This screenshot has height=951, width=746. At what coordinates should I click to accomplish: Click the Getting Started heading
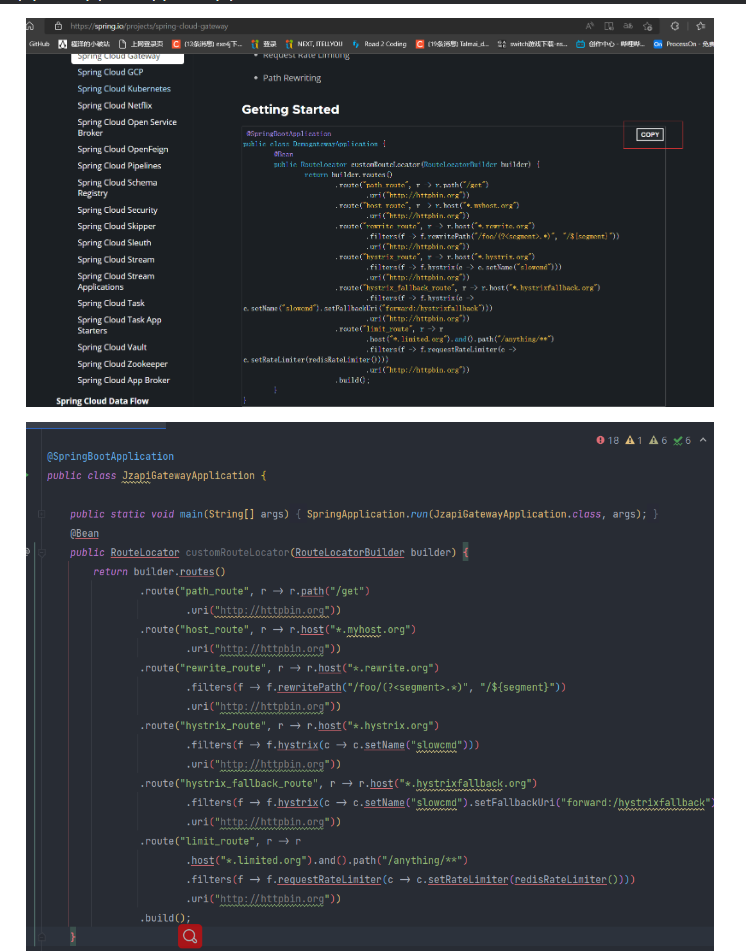click(x=290, y=110)
